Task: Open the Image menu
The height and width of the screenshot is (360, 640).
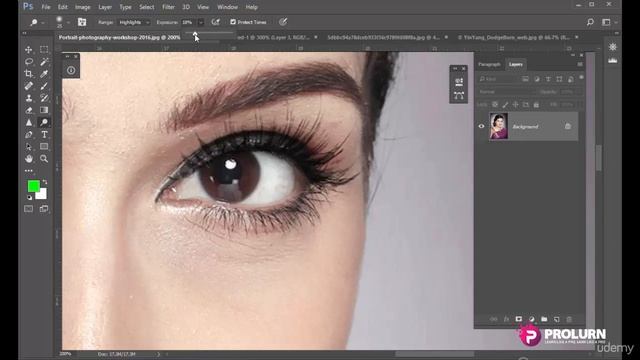Action: tap(82, 7)
